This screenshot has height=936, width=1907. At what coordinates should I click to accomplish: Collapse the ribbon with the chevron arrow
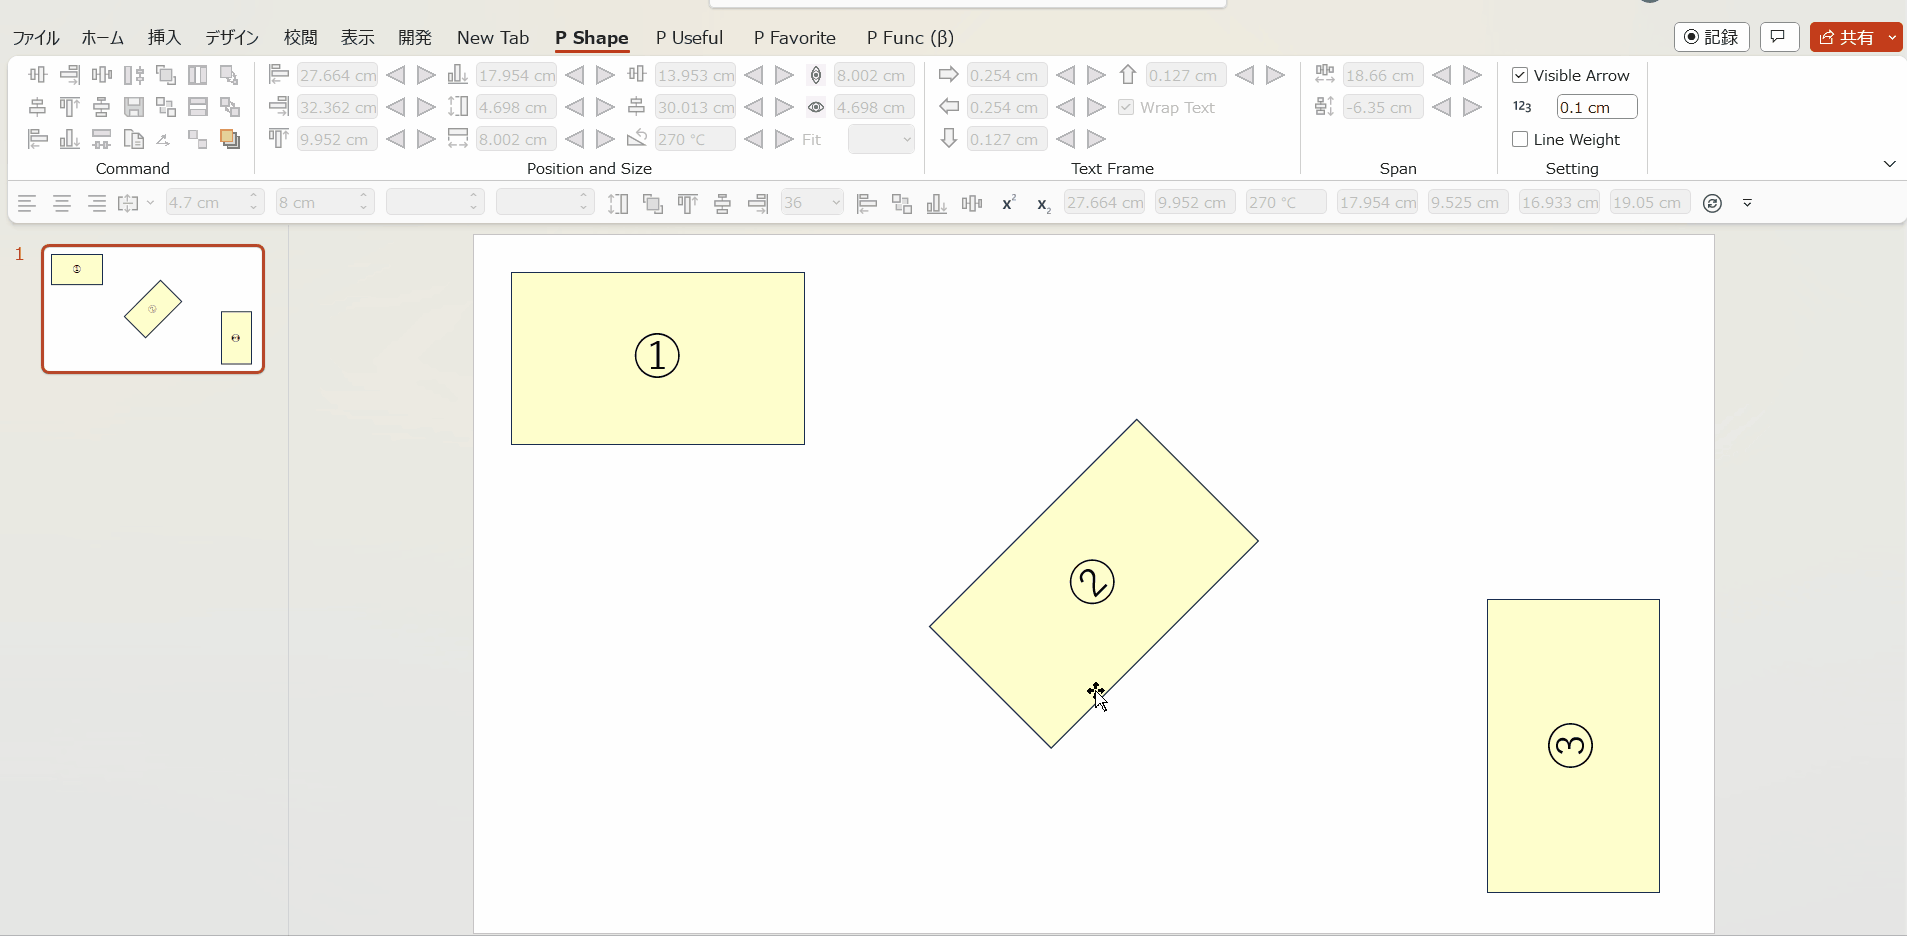pos(1889,163)
